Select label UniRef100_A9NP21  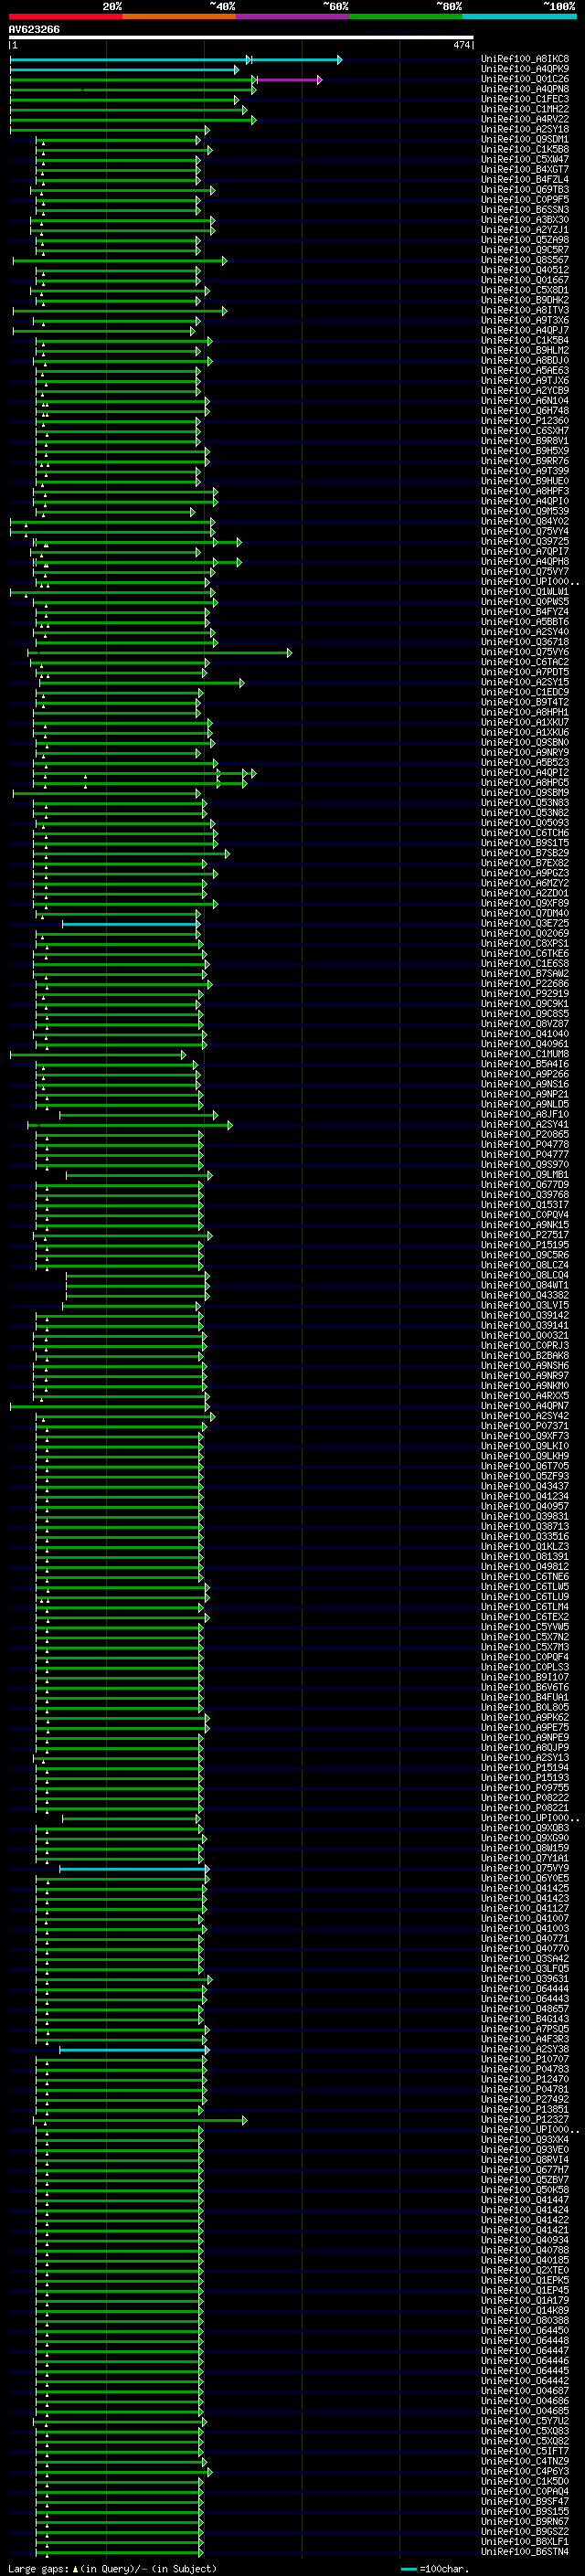point(525,1095)
